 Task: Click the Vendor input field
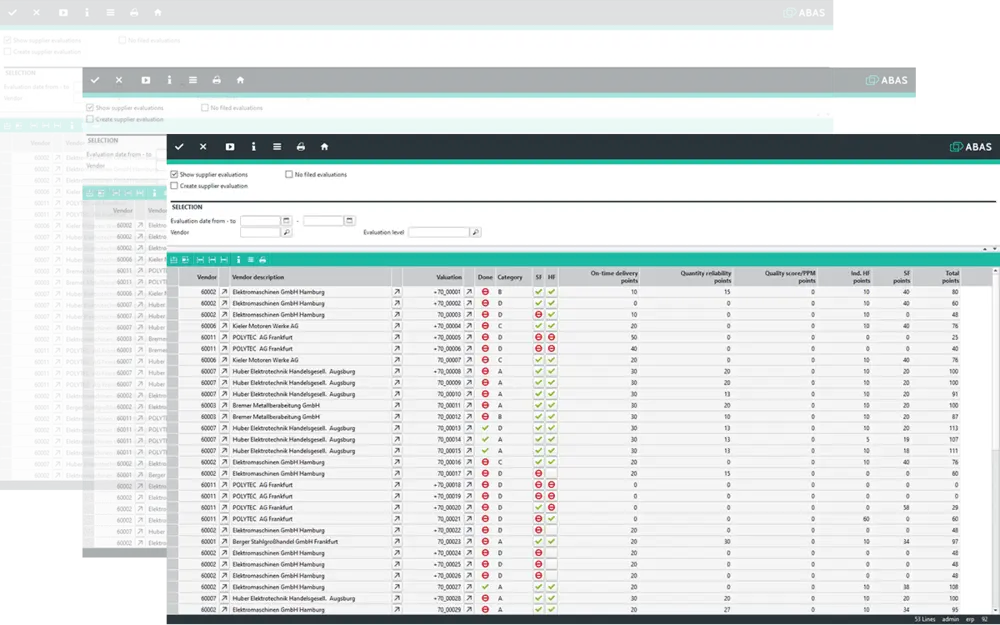point(260,232)
